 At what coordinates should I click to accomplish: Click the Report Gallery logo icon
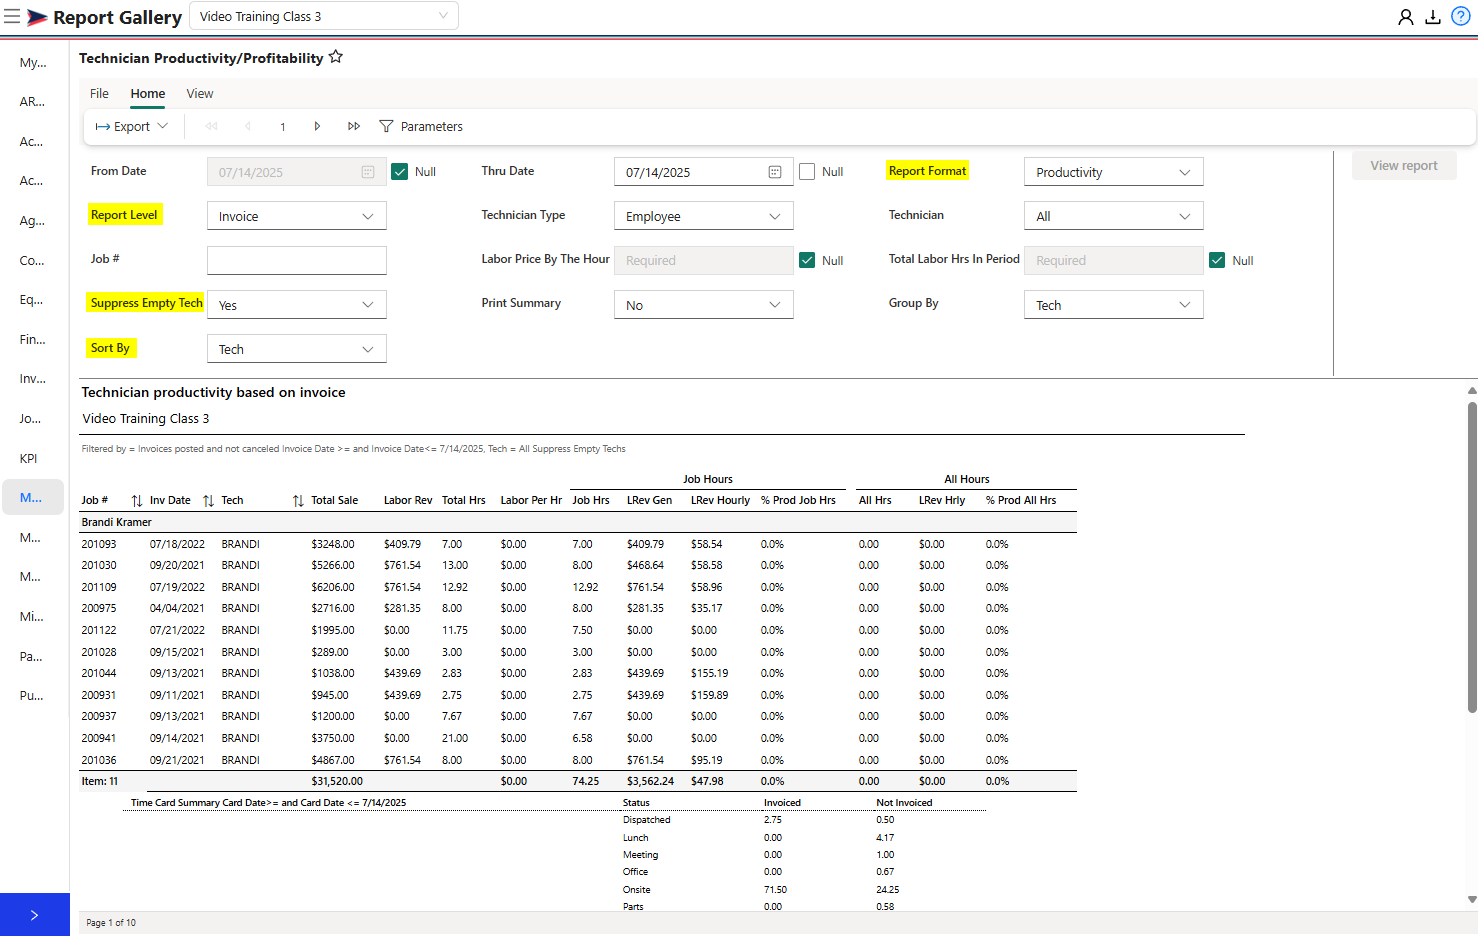(x=37, y=17)
